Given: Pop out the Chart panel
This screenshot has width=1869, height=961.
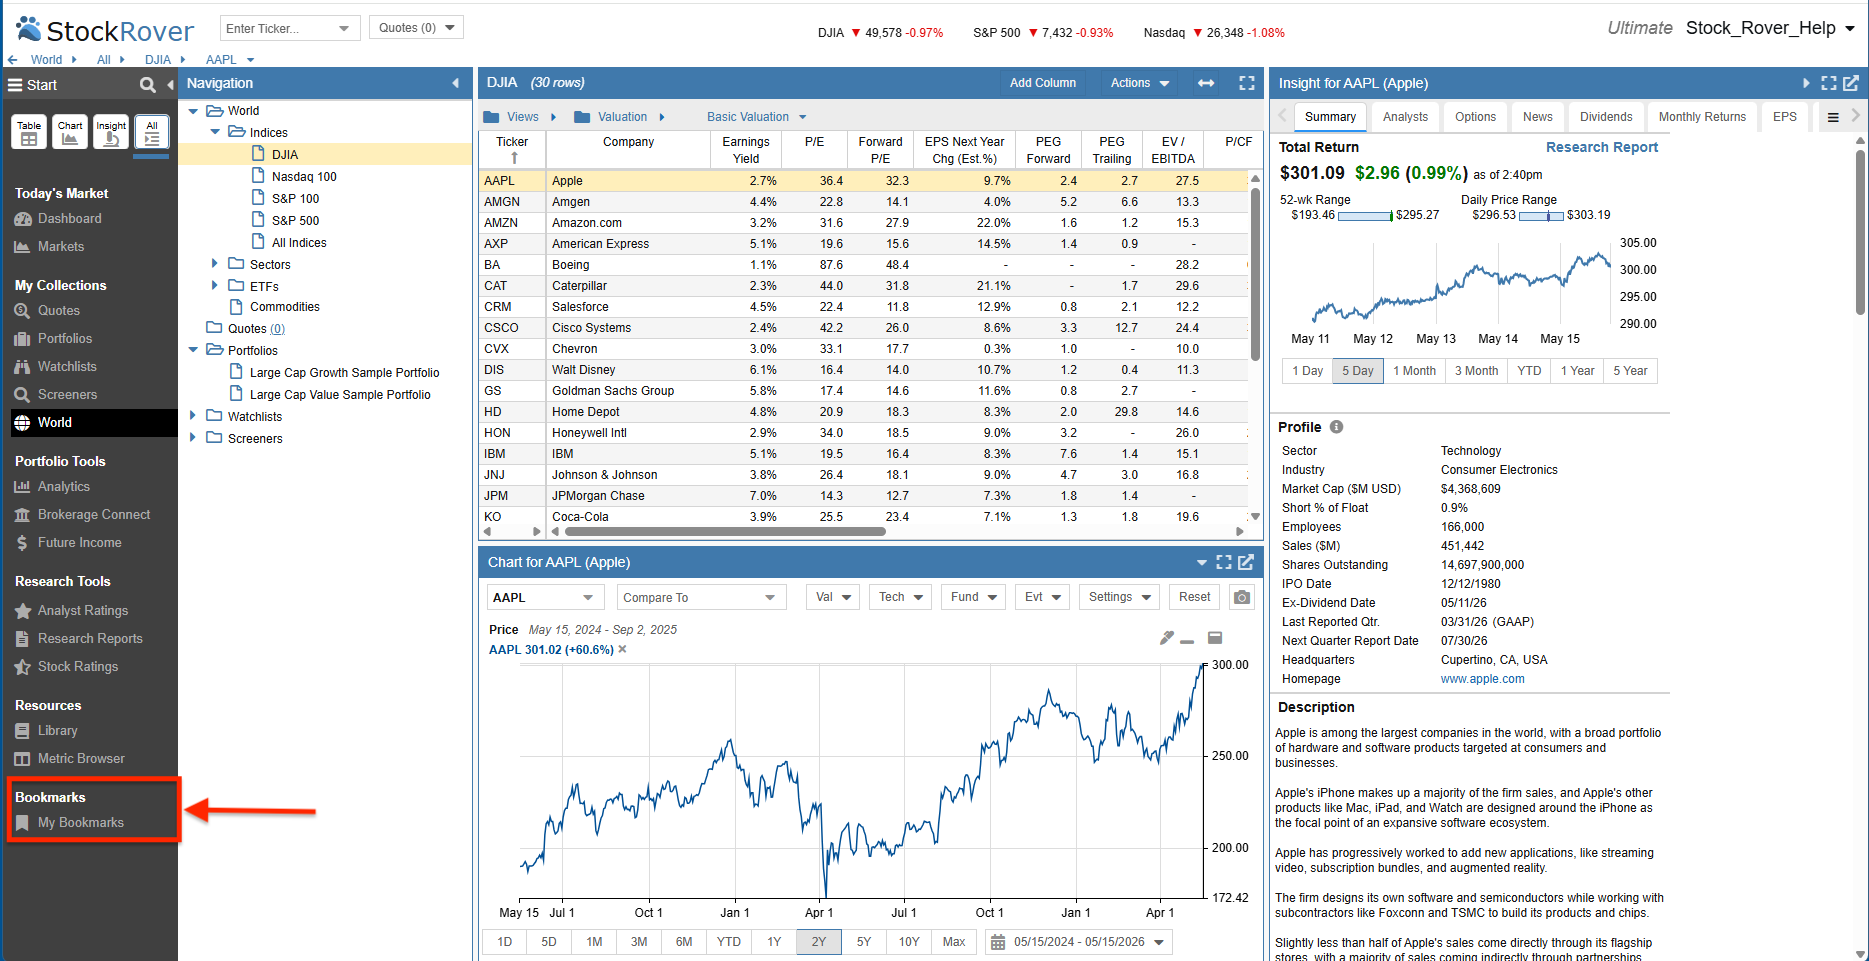Looking at the screenshot, I should tap(1246, 562).
